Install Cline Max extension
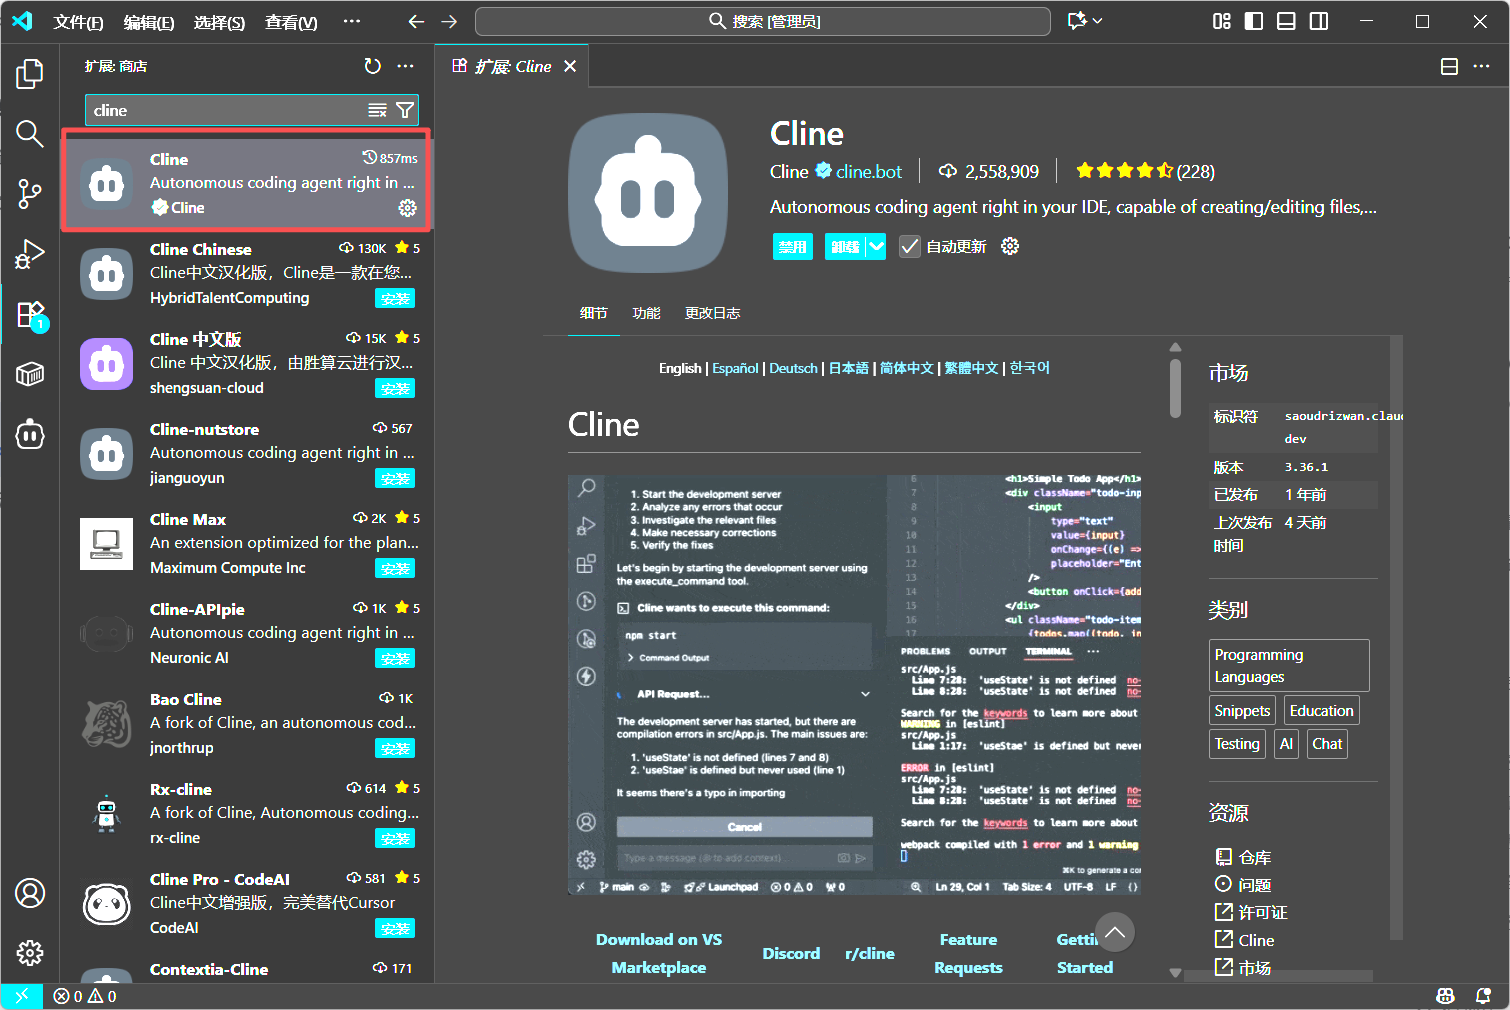 point(395,568)
